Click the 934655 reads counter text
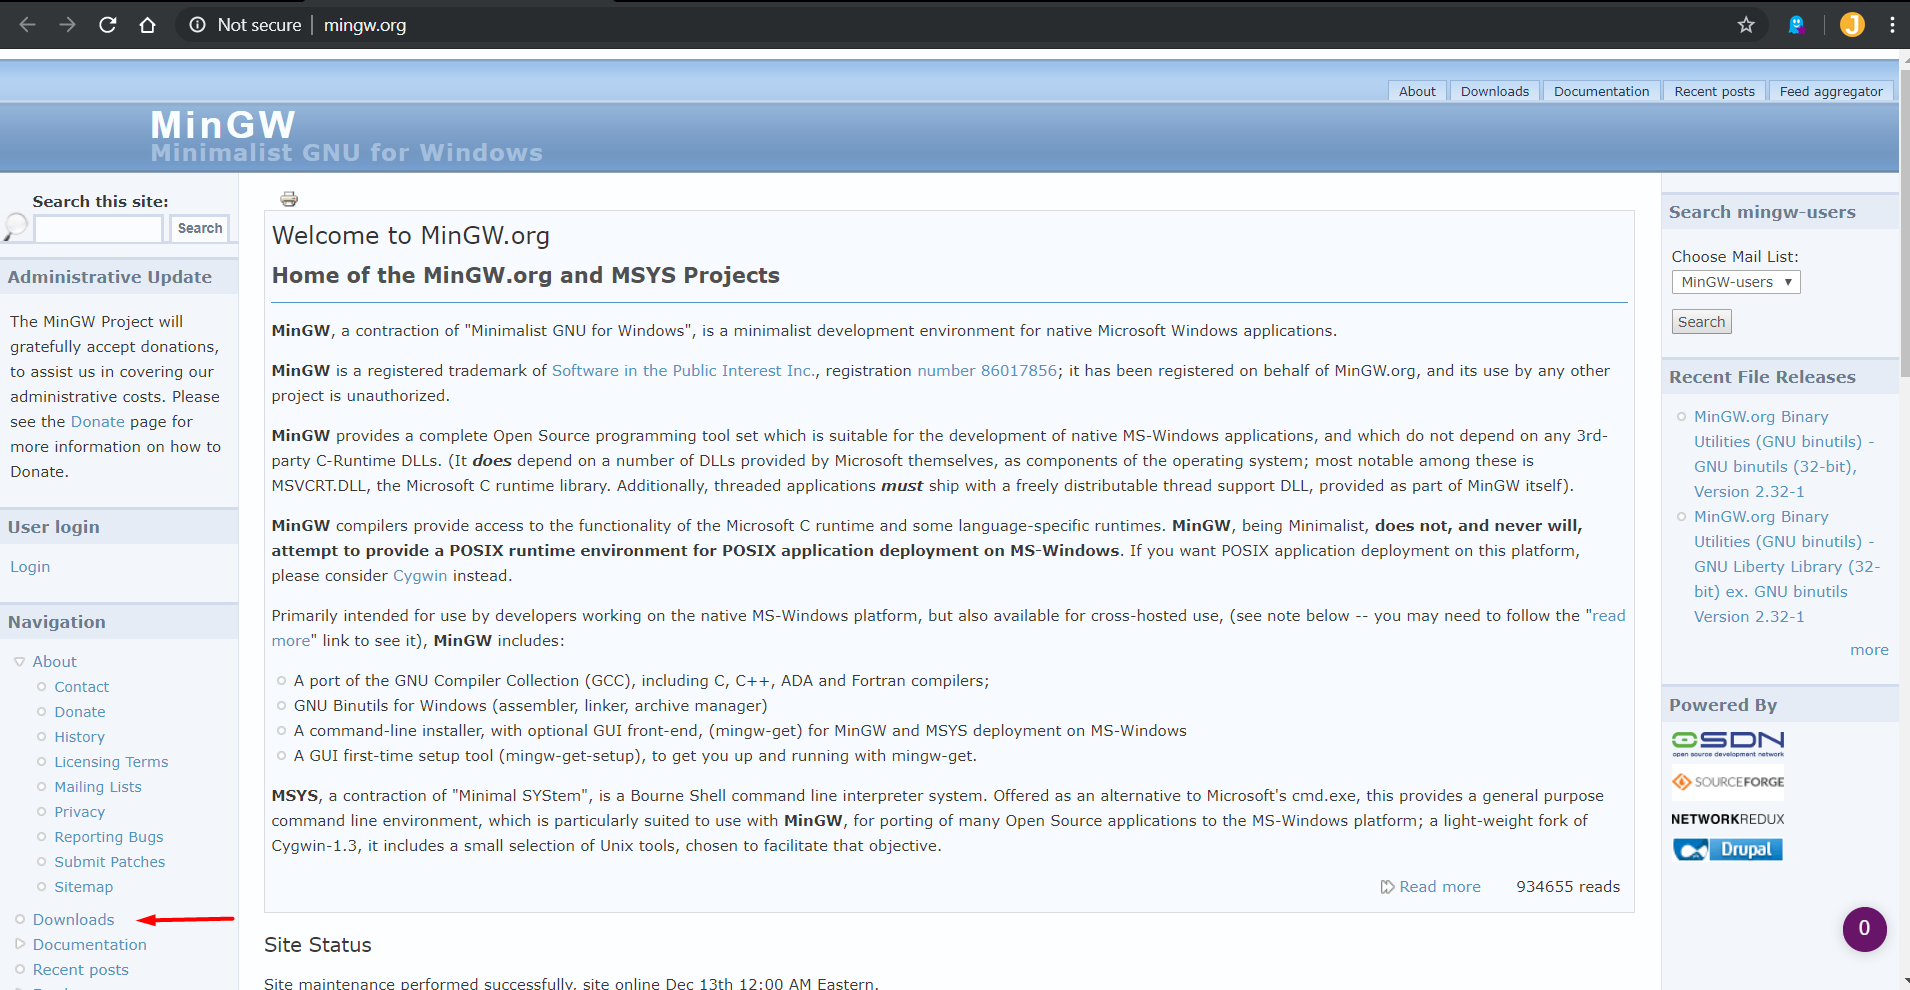The height and width of the screenshot is (990, 1910). coord(1568,887)
